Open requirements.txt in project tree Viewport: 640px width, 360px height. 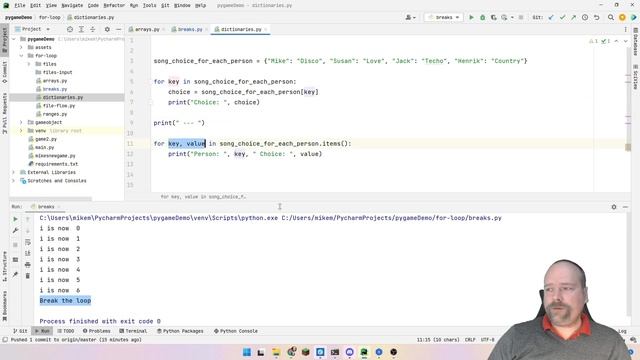point(56,164)
